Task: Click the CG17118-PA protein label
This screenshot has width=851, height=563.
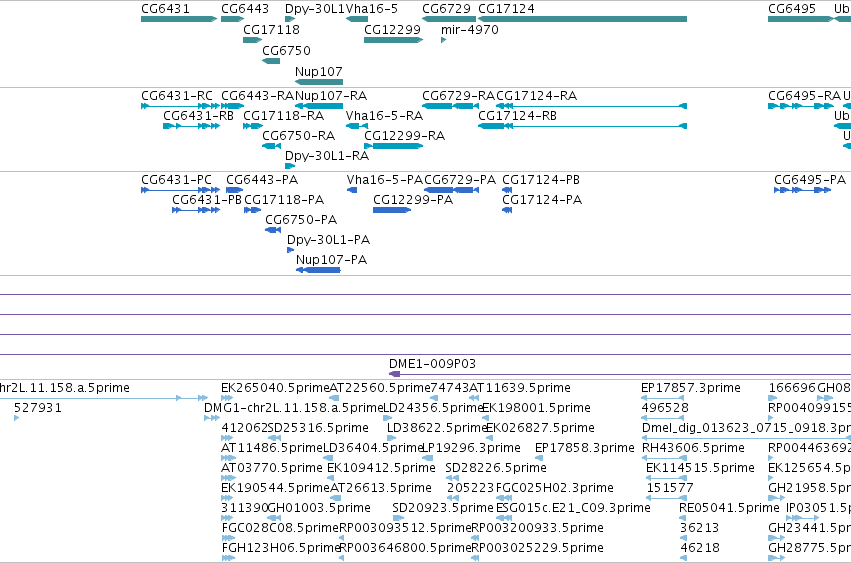Action: point(284,200)
